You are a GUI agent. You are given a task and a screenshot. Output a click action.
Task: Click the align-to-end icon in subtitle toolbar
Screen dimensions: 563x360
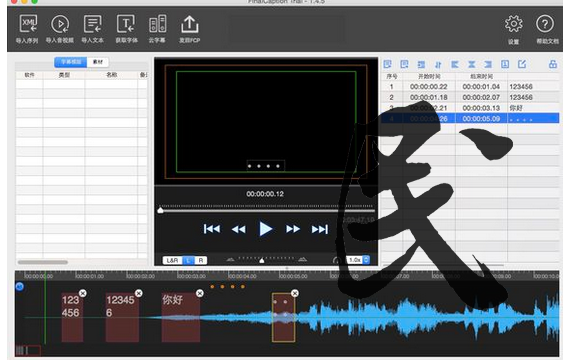[488, 65]
